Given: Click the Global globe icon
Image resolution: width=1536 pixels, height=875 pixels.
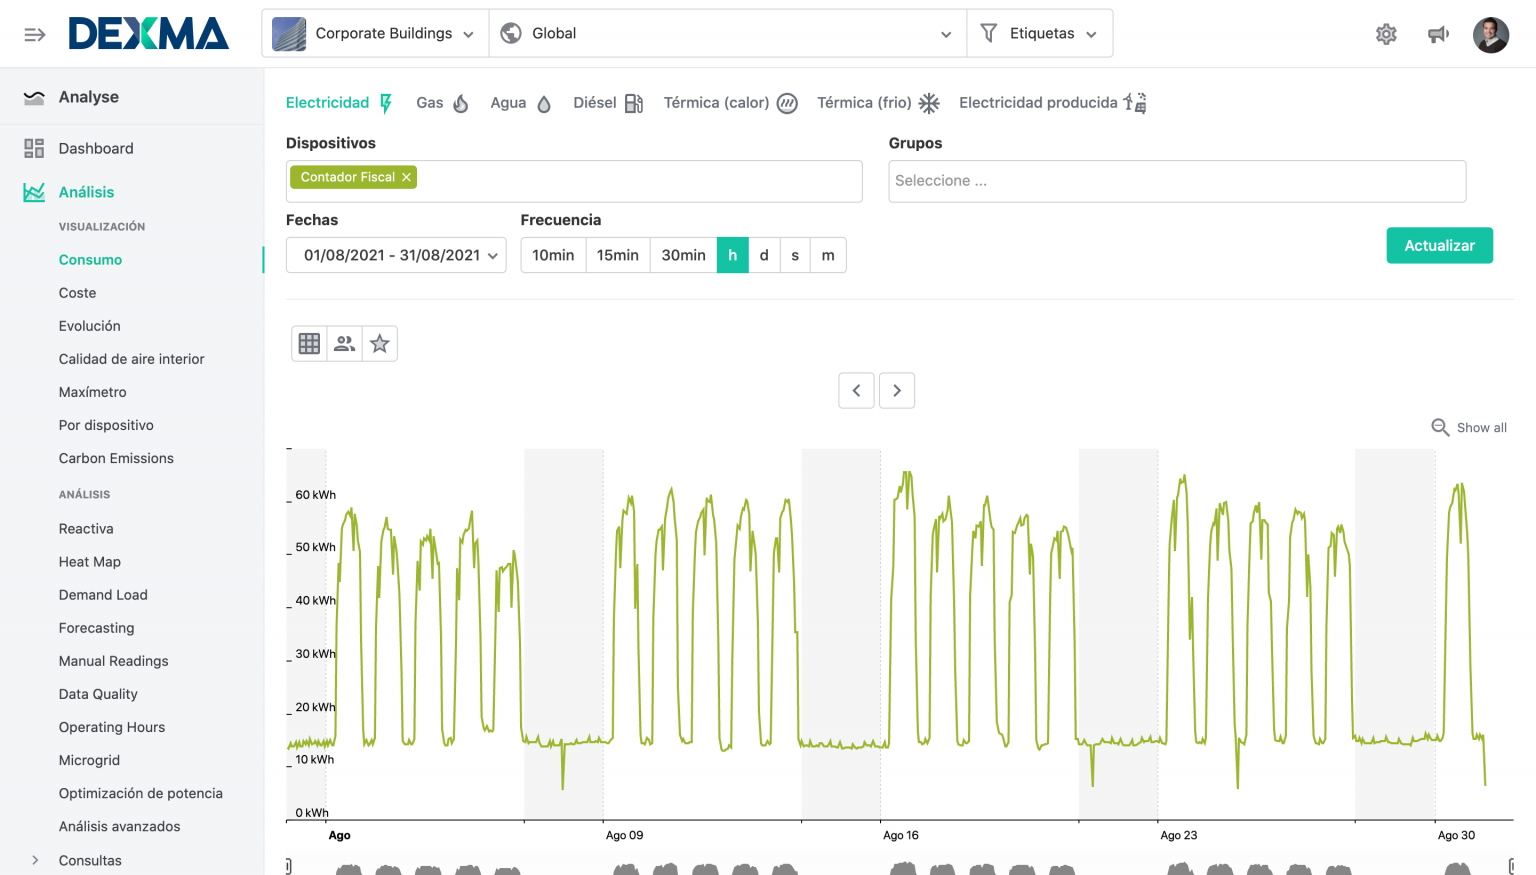Looking at the screenshot, I should [x=511, y=33].
